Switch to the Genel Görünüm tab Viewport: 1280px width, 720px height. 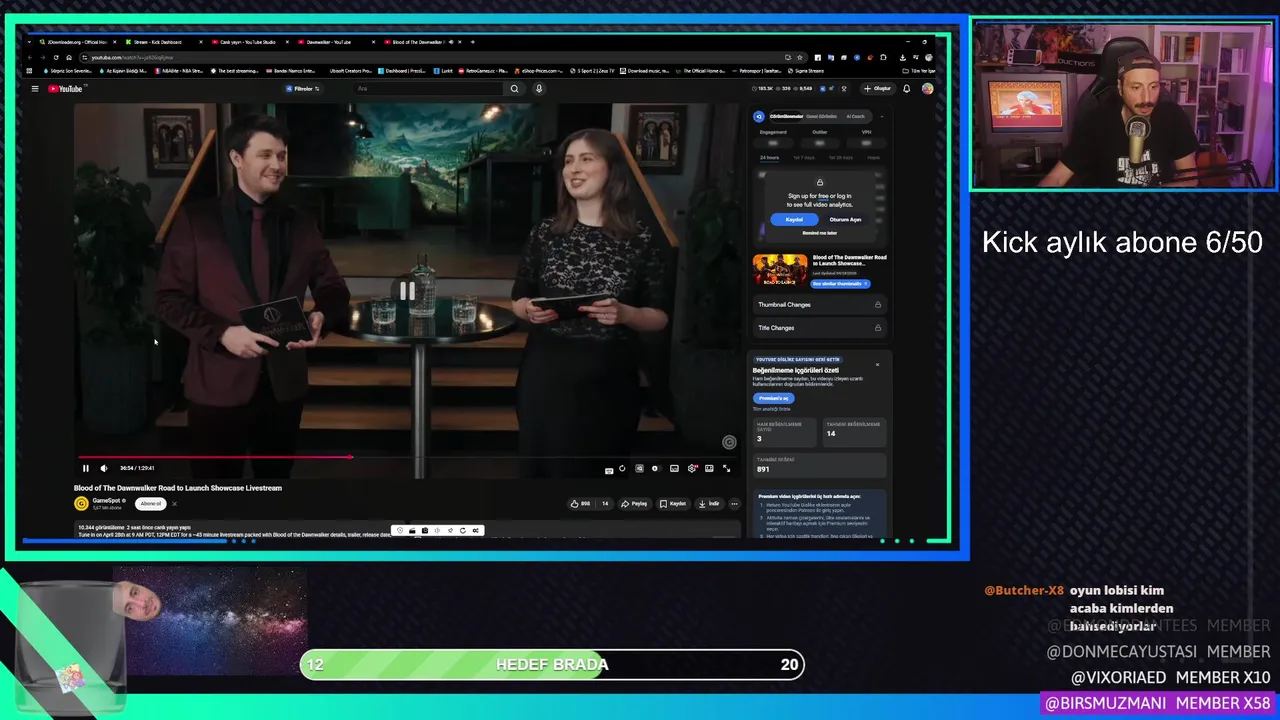pos(821,117)
